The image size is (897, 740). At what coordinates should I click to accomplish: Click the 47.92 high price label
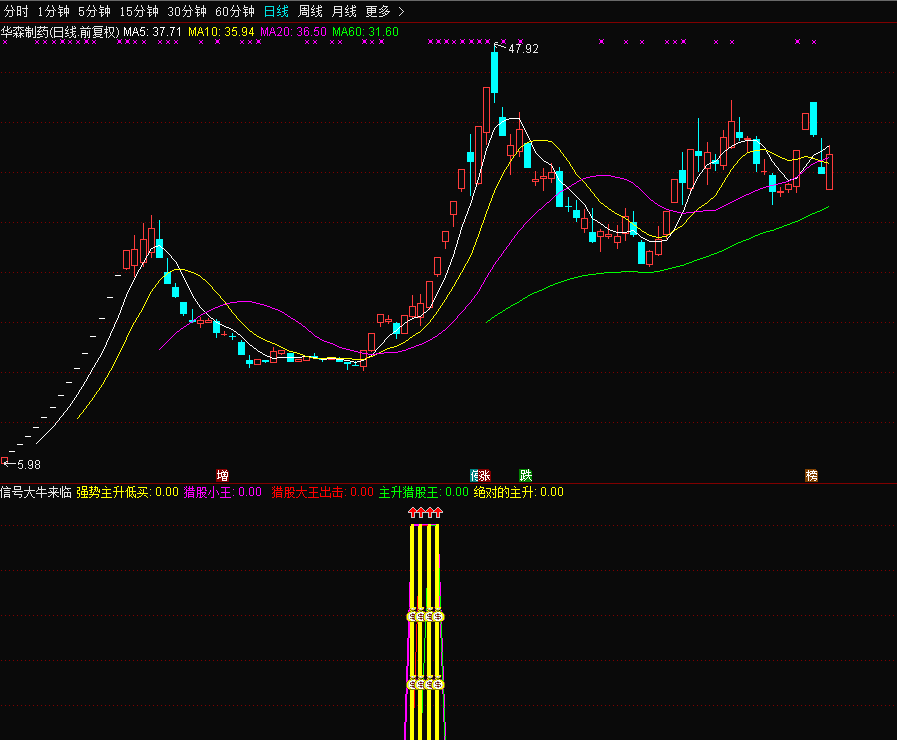pyautogui.click(x=523, y=49)
